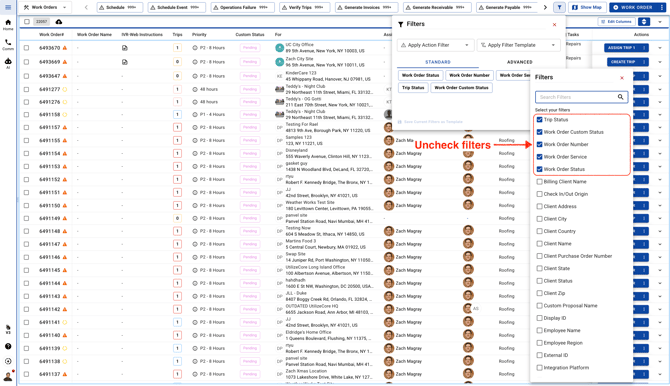
Task: Click the Generate Invoices chip
Action: coord(367,7)
